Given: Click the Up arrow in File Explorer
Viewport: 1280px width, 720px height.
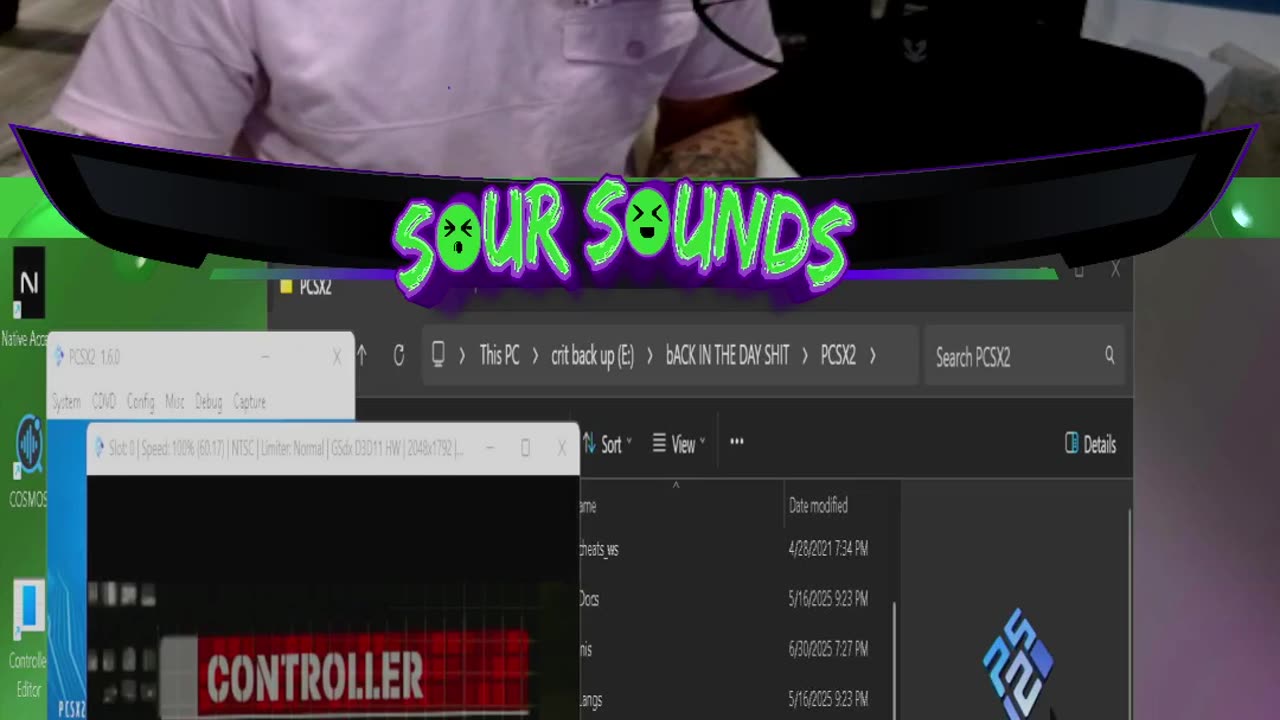Looking at the screenshot, I should coord(362,355).
